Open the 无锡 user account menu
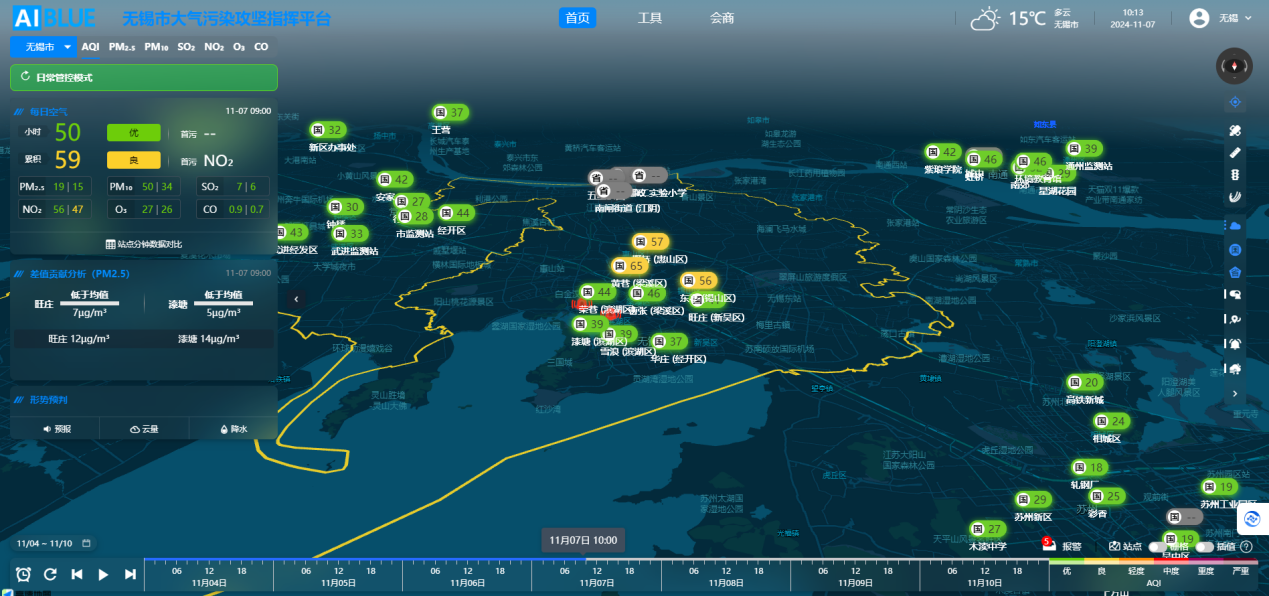The height and width of the screenshot is (596, 1269). pos(1220,18)
